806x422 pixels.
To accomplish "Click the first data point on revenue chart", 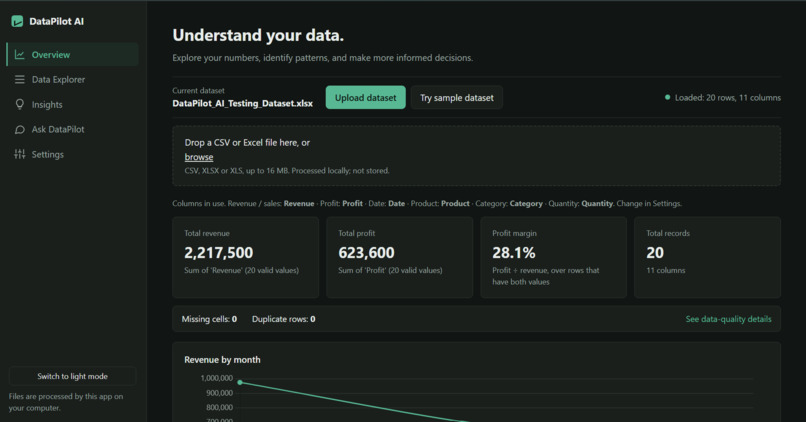I will 240,382.
